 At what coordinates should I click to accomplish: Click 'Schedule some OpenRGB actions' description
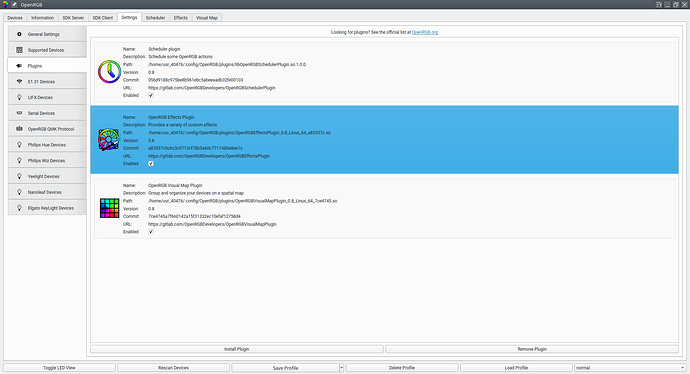pyautogui.click(x=180, y=56)
